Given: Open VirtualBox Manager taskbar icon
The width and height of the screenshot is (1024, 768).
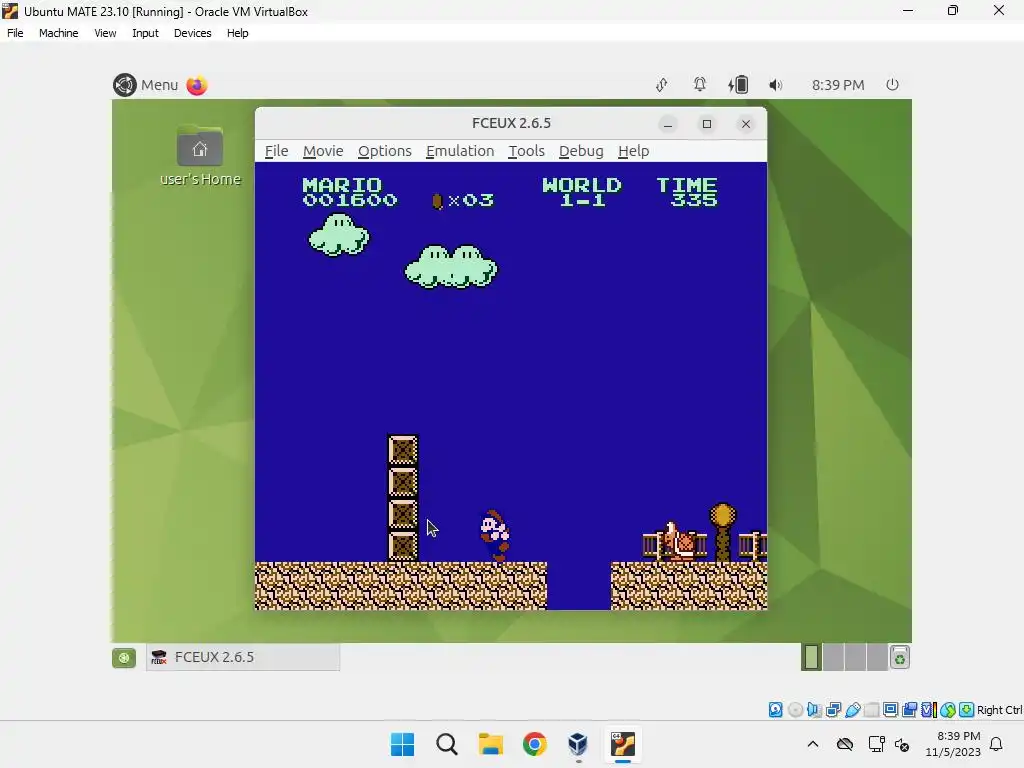Looking at the screenshot, I should (x=578, y=744).
